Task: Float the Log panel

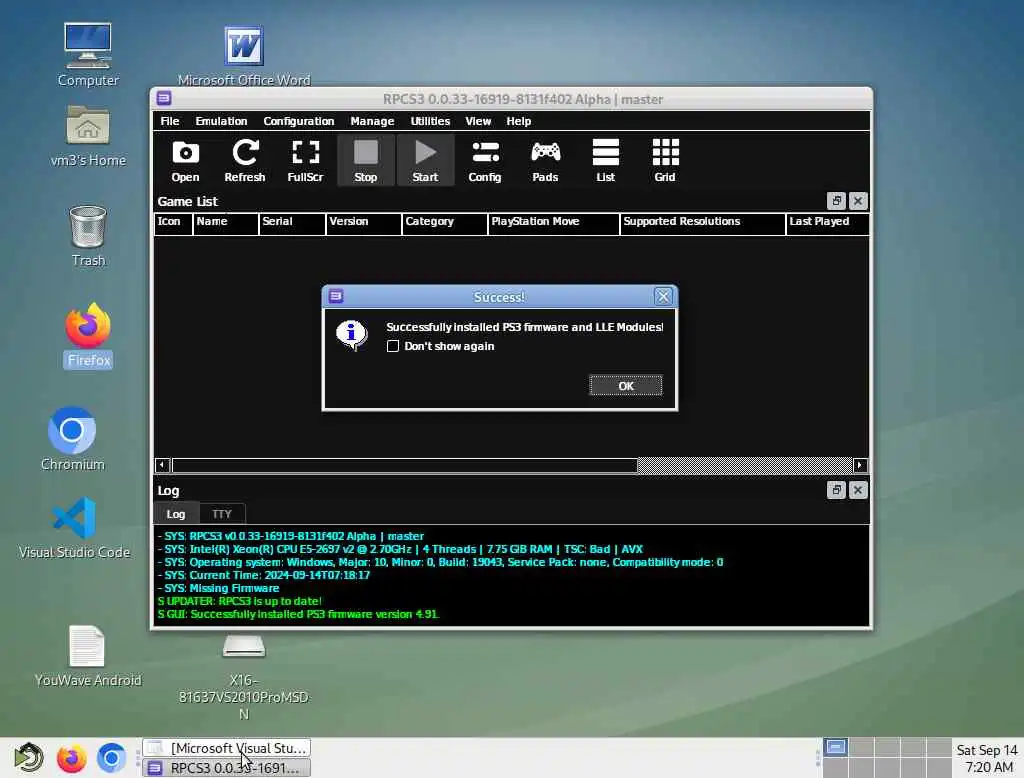Action: (x=837, y=490)
